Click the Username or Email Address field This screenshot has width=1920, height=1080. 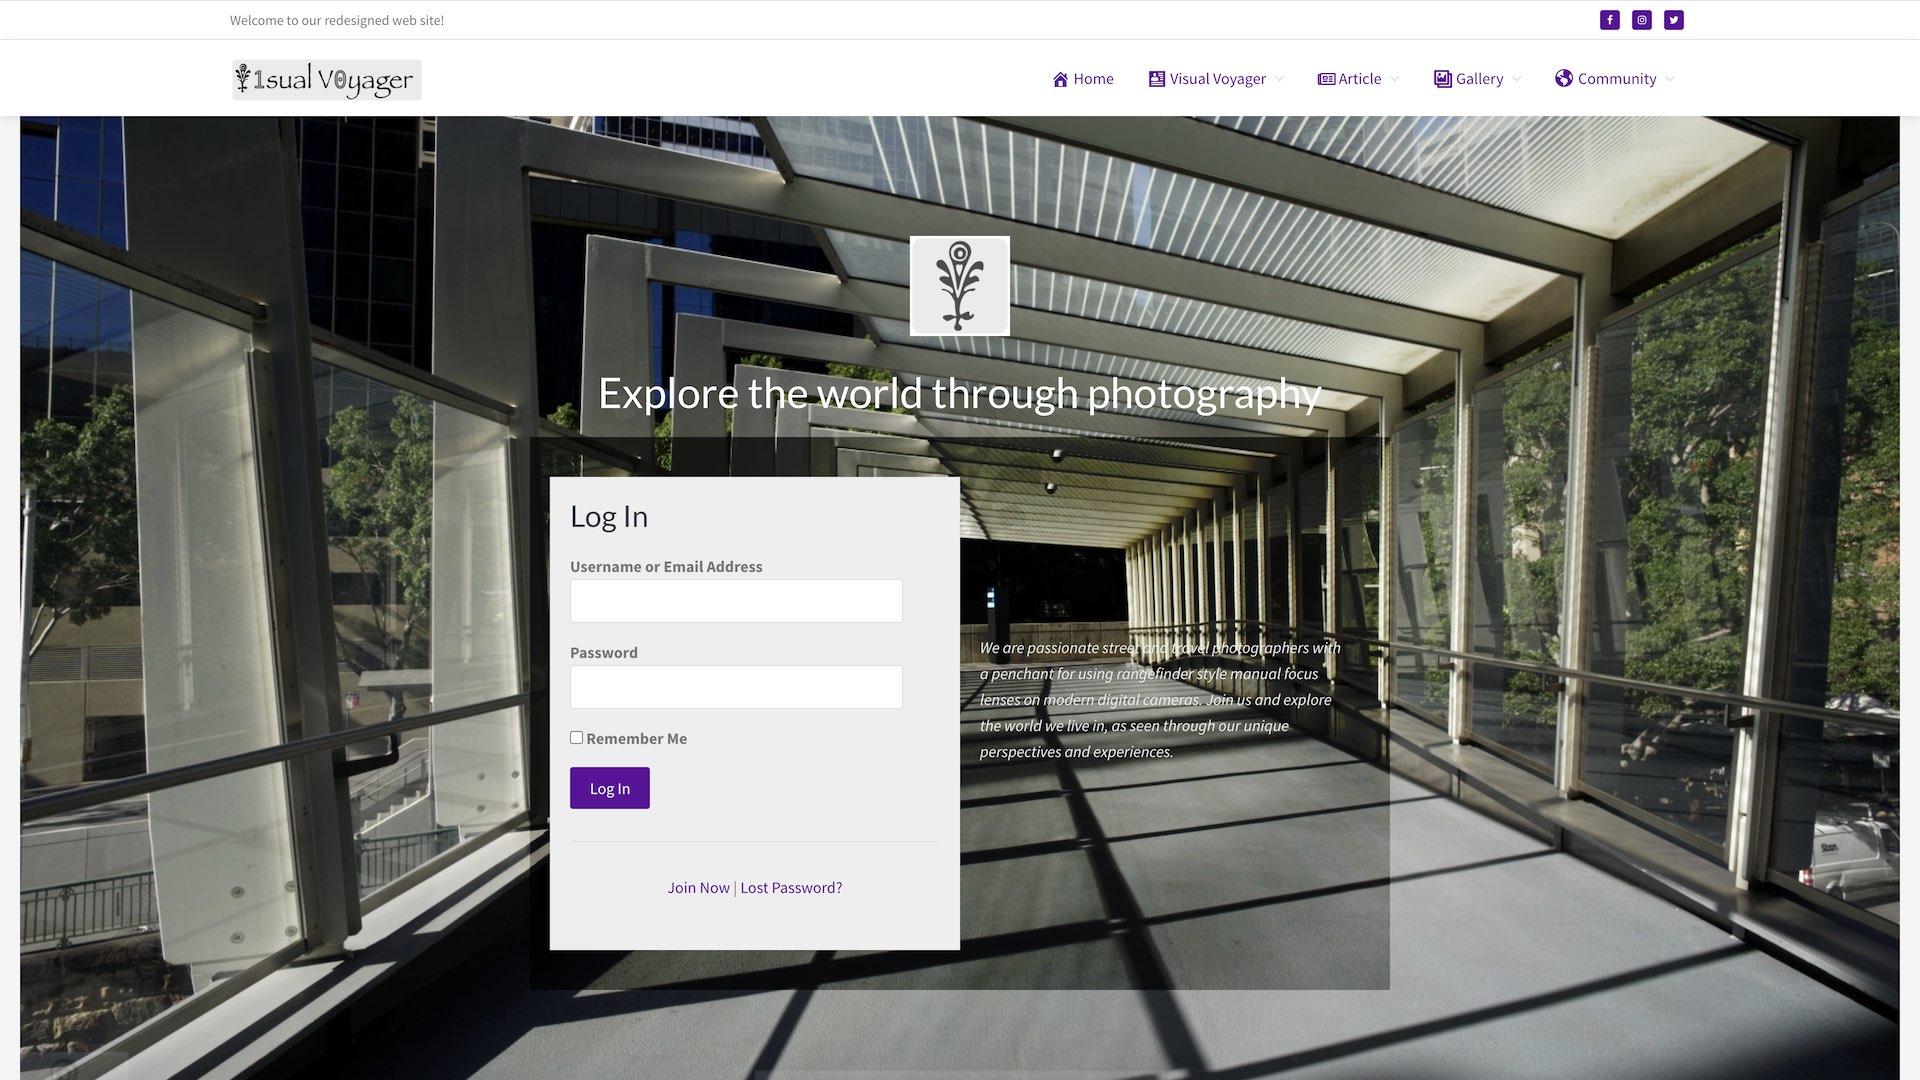click(735, 600)
